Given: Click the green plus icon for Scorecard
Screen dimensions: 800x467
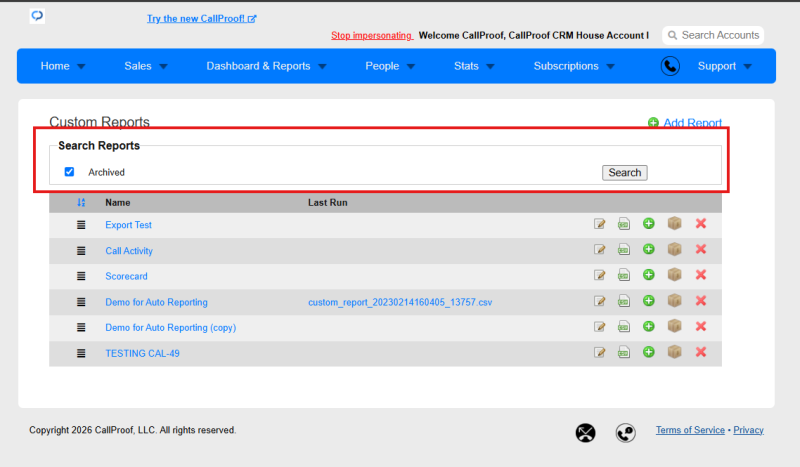Looking at the screenshot, I should click(648, 275).
